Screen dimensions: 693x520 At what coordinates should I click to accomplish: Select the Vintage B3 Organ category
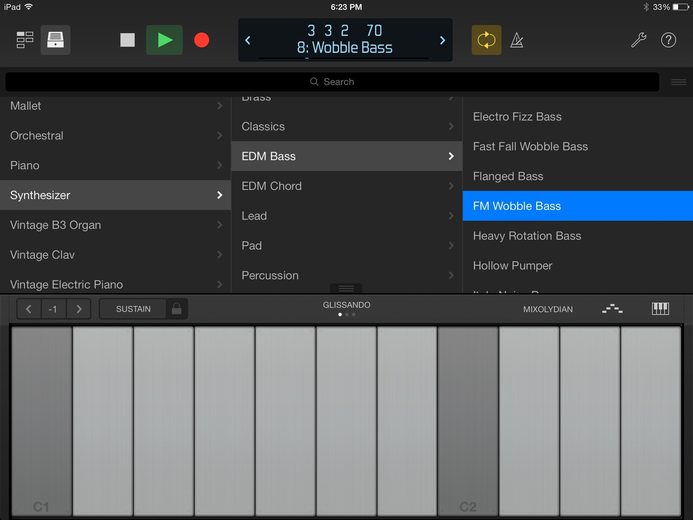(115, 225)
